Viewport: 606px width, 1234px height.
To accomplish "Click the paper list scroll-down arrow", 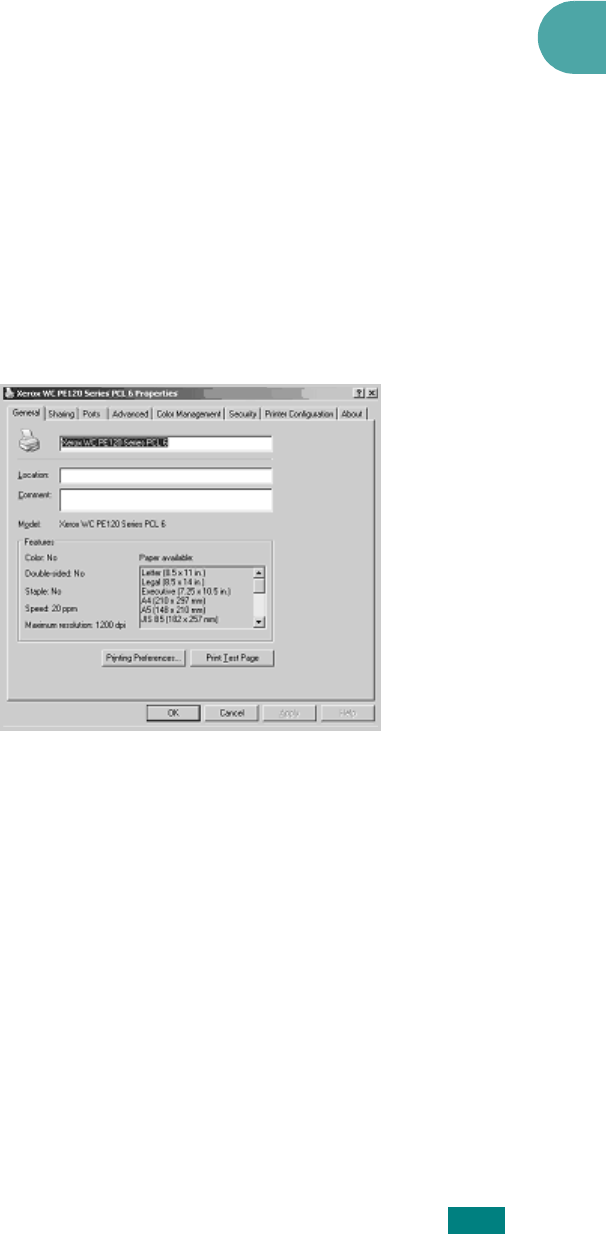I will (259, 621).
